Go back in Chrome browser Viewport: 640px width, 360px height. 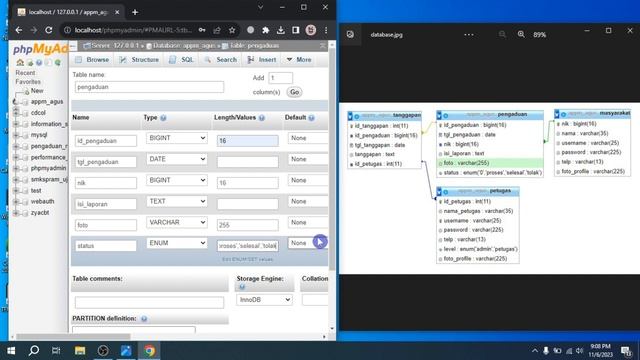(19, 30)
